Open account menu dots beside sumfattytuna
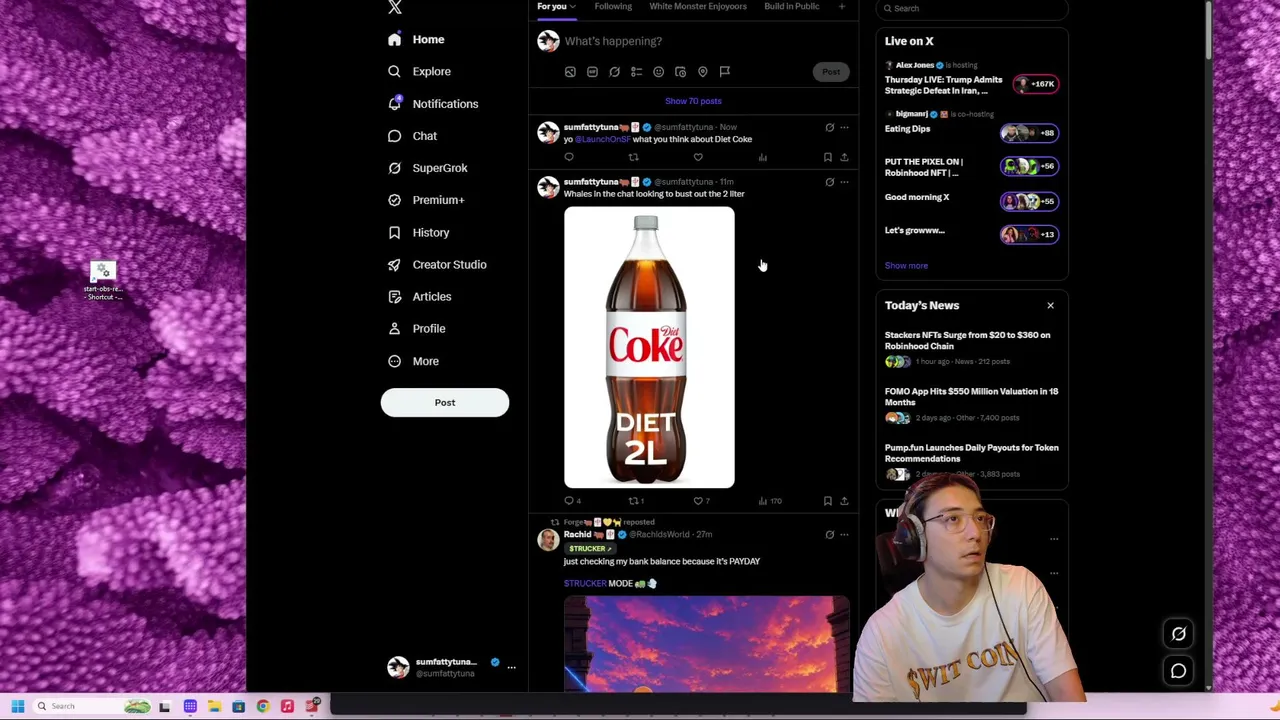This screenshot has width=1280, height=720. (x=511, y=667)
